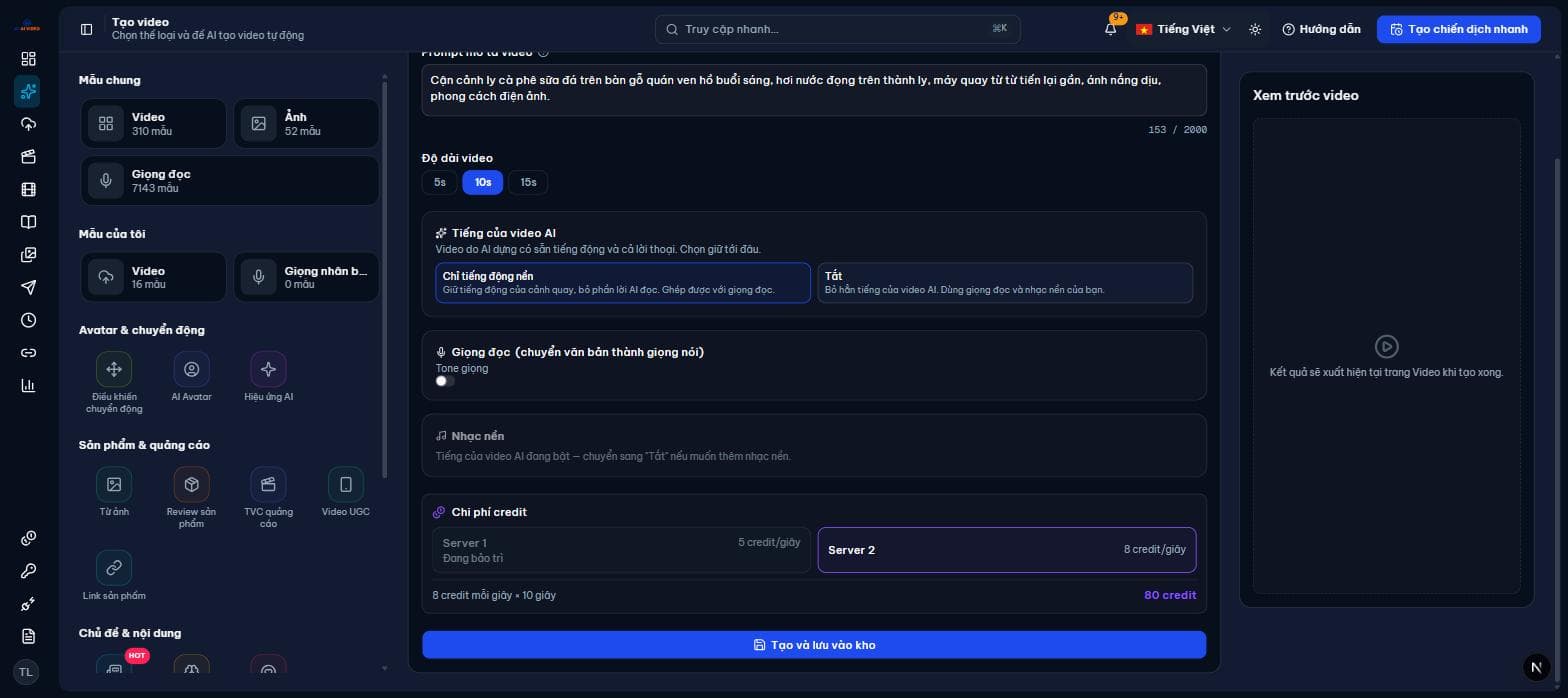Image resolution: width=1568 pixels, height=698 pixels.
Task: Open the Hướng dẫn guide link
Action: [1321, 29]
